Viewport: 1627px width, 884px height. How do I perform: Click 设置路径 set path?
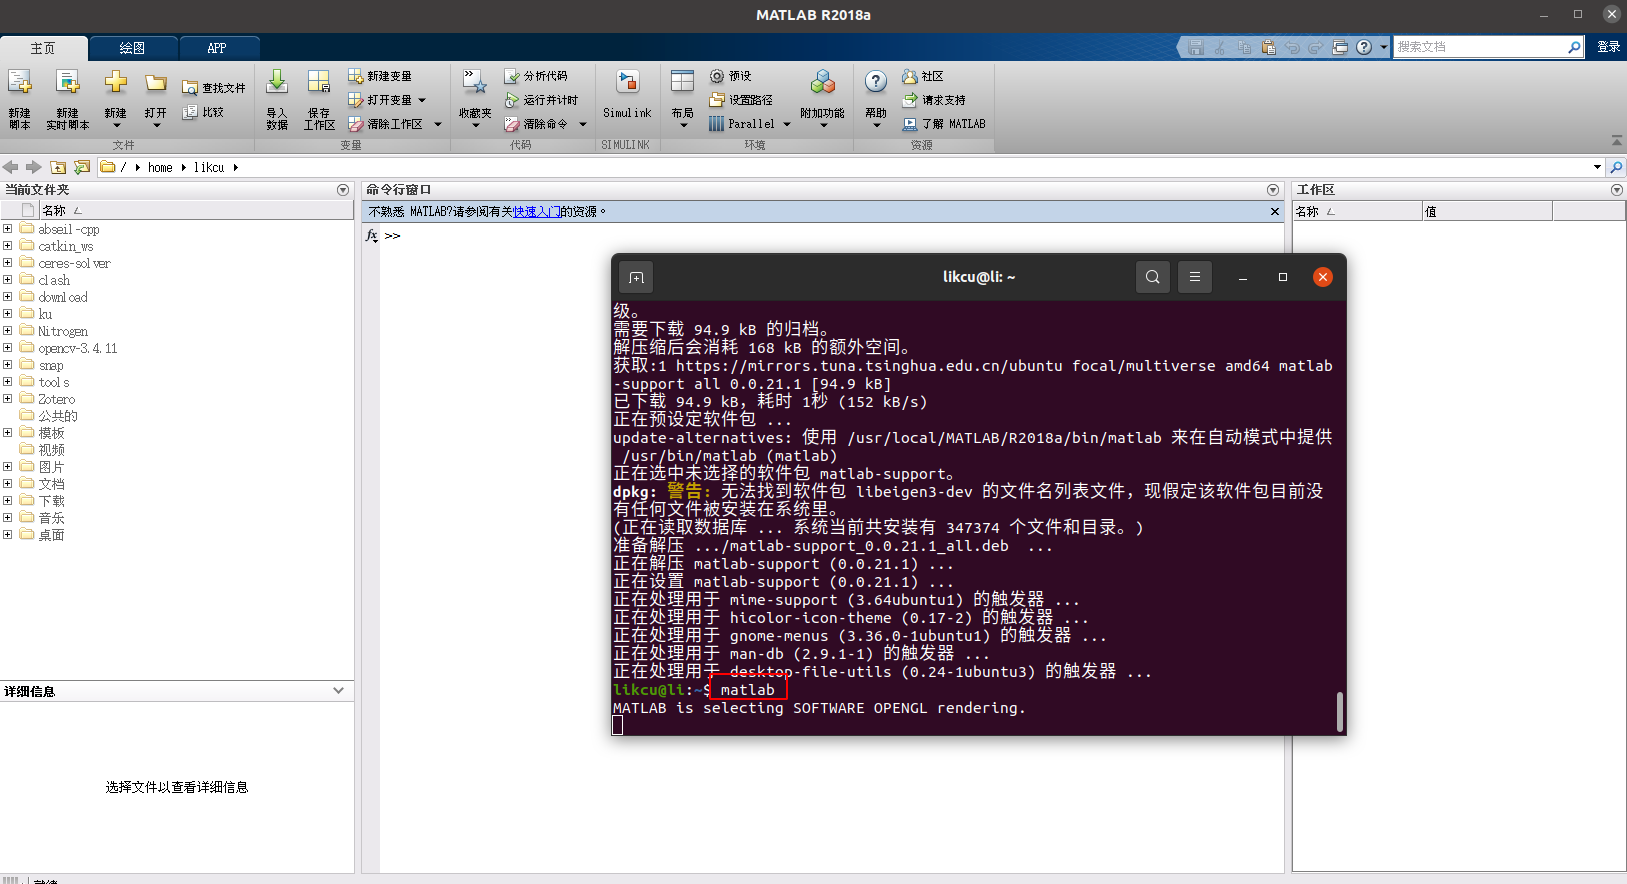741,100
